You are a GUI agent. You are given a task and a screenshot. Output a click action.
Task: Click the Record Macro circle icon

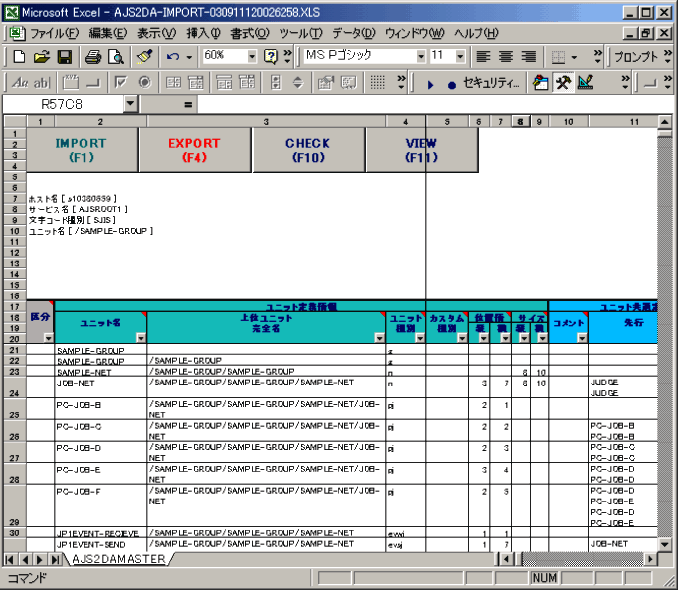(452, 85)
